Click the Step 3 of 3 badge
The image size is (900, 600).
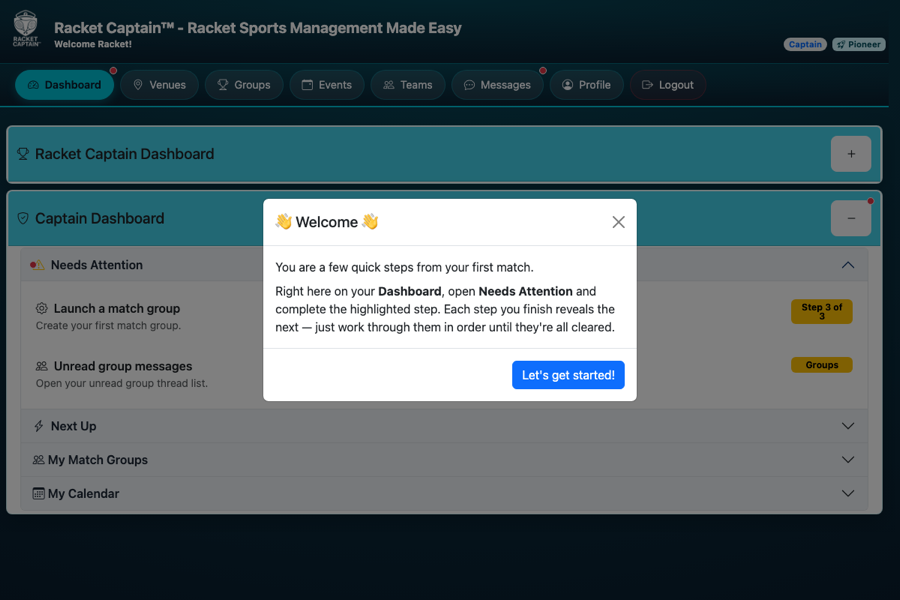[x=822, y=311]
